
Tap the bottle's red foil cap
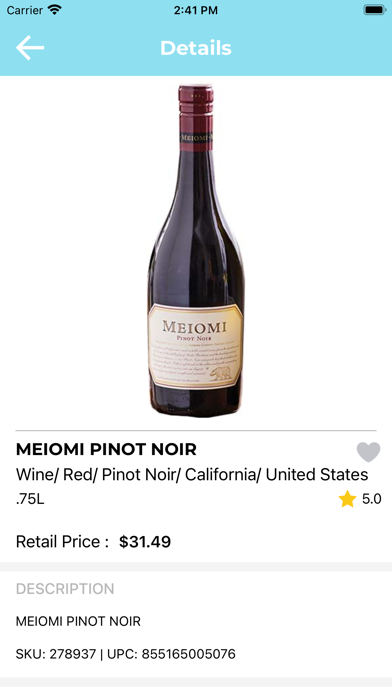coord(196,117)
